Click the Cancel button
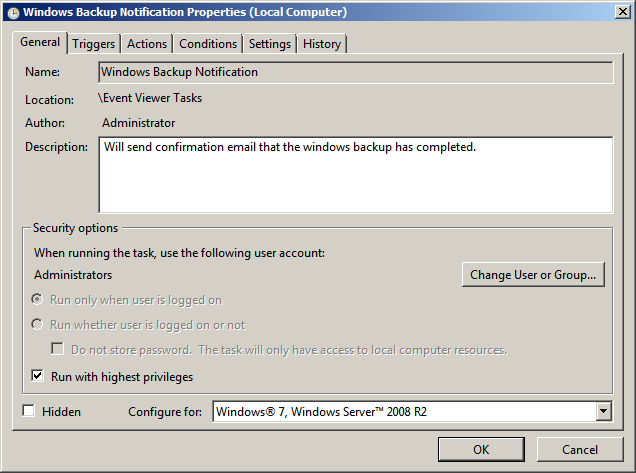Screen dimensions: 636x473 (579, 449)
